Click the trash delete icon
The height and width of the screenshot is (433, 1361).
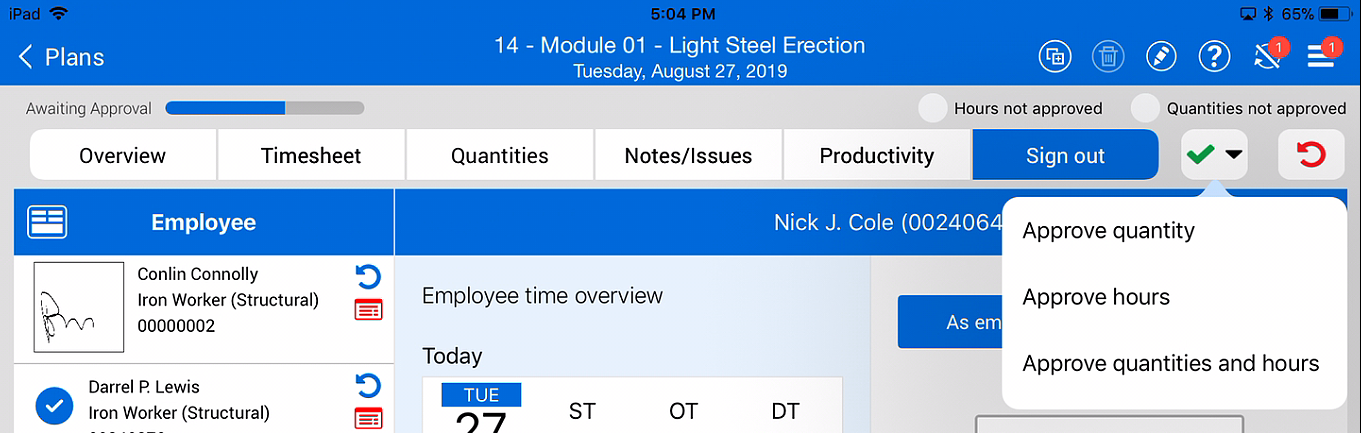click(1108, 56)
